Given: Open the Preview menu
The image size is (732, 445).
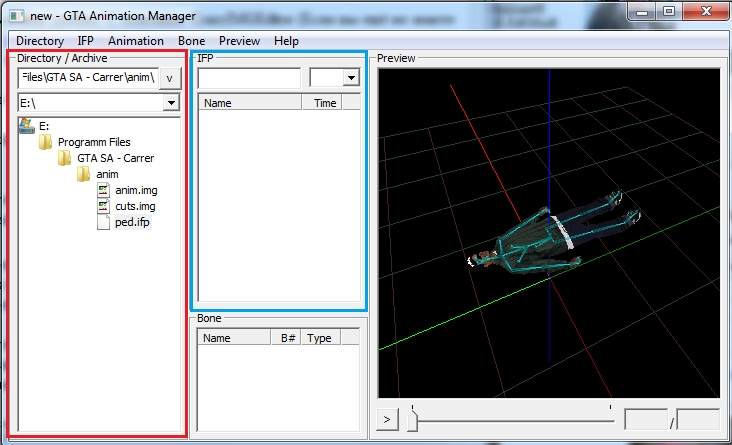Looking at the screenshot, I should (239, 41).
